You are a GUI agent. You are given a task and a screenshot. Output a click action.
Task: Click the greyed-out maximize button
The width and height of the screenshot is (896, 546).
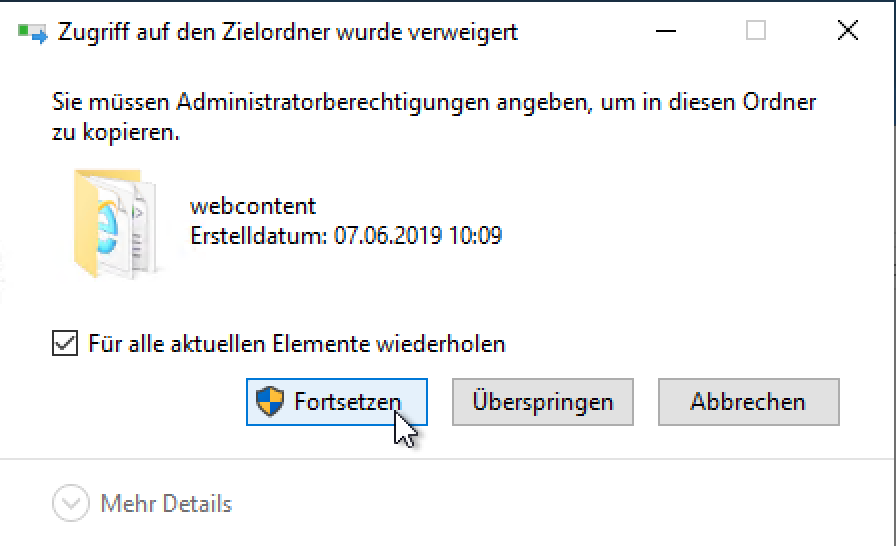[x=756, y=32]
